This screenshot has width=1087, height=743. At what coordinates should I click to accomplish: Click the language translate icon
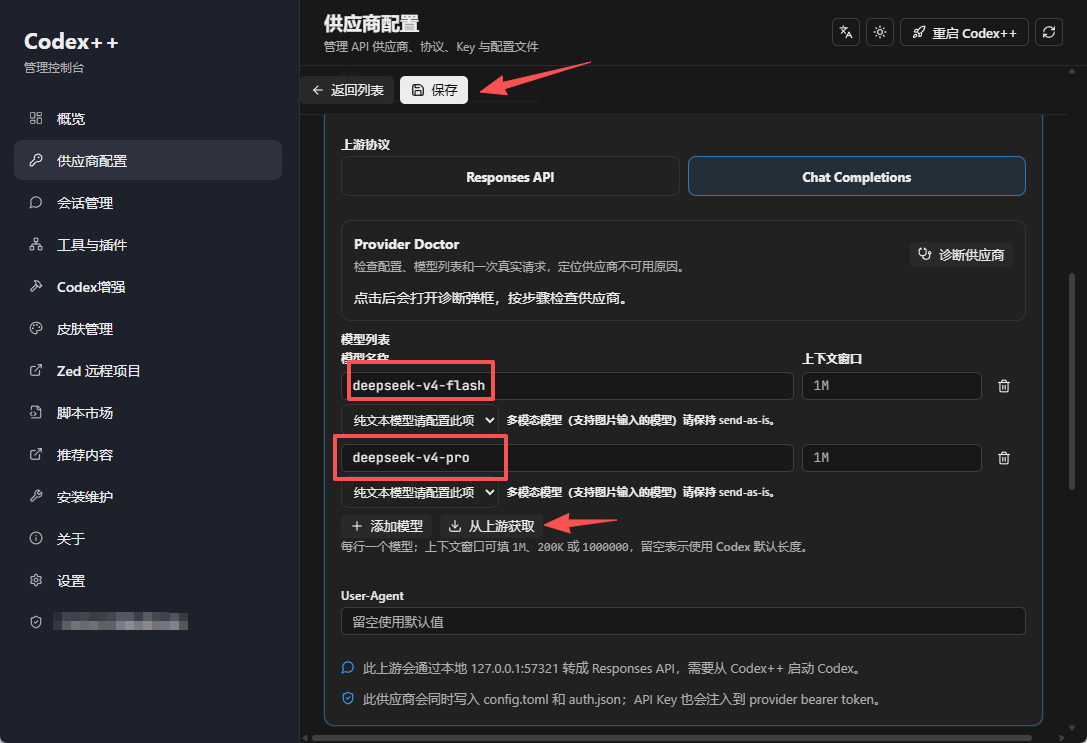846,33
